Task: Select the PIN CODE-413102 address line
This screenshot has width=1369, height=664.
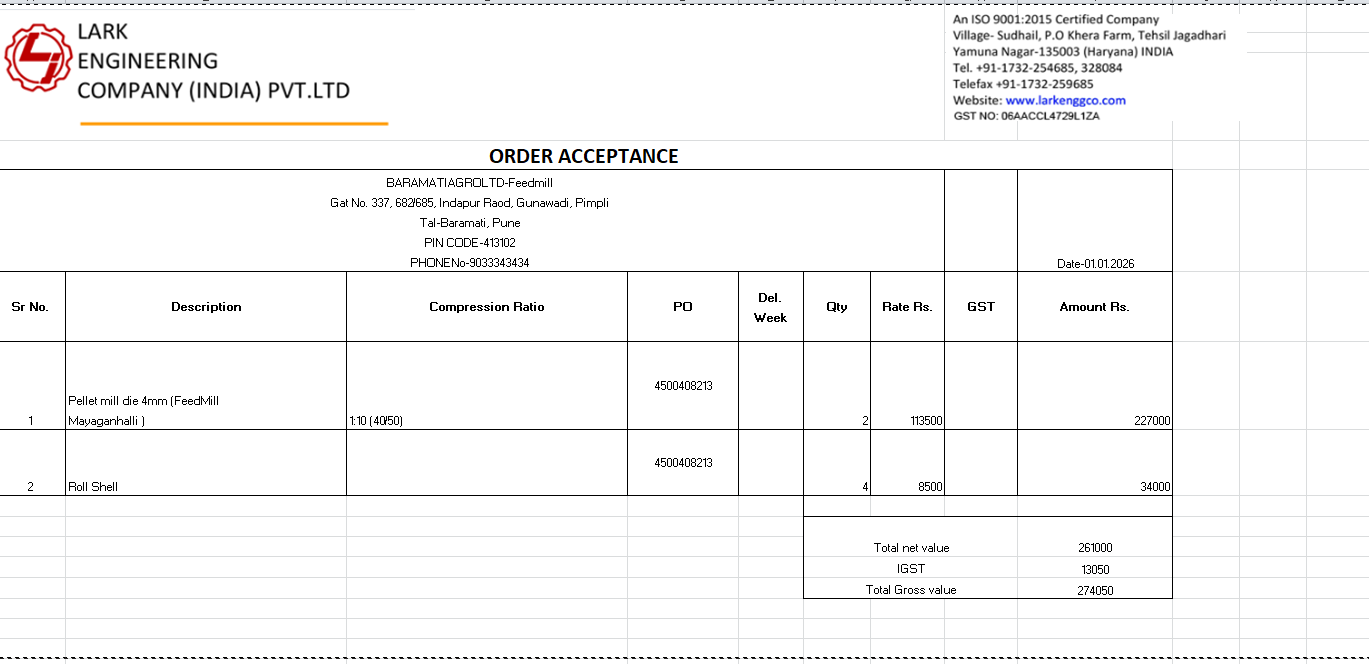Action: click(x=469, y=243)
